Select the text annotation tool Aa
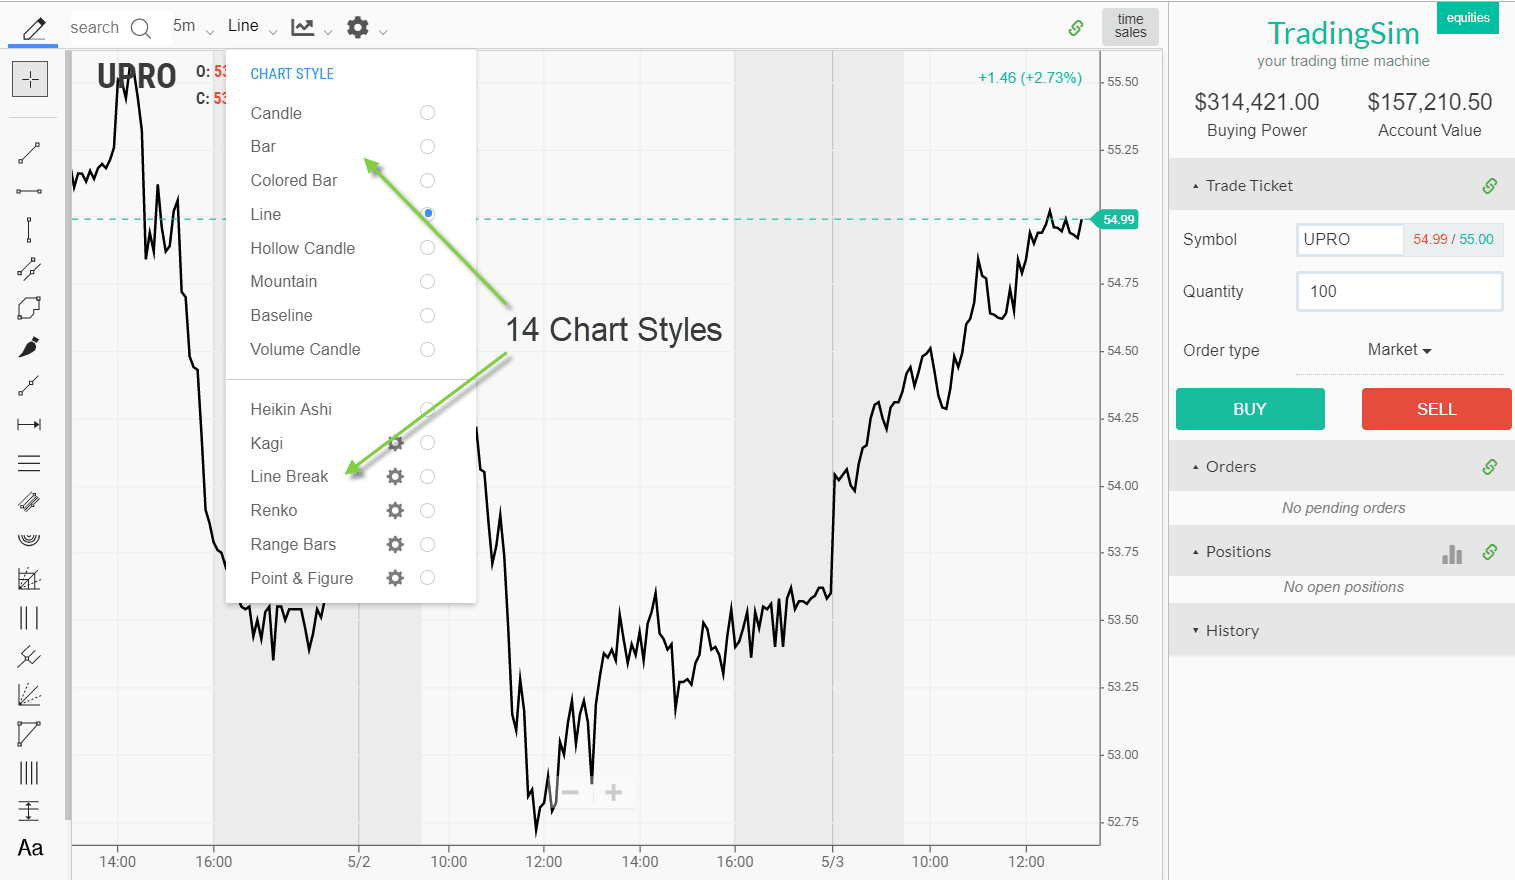 [x=30, y=848]
